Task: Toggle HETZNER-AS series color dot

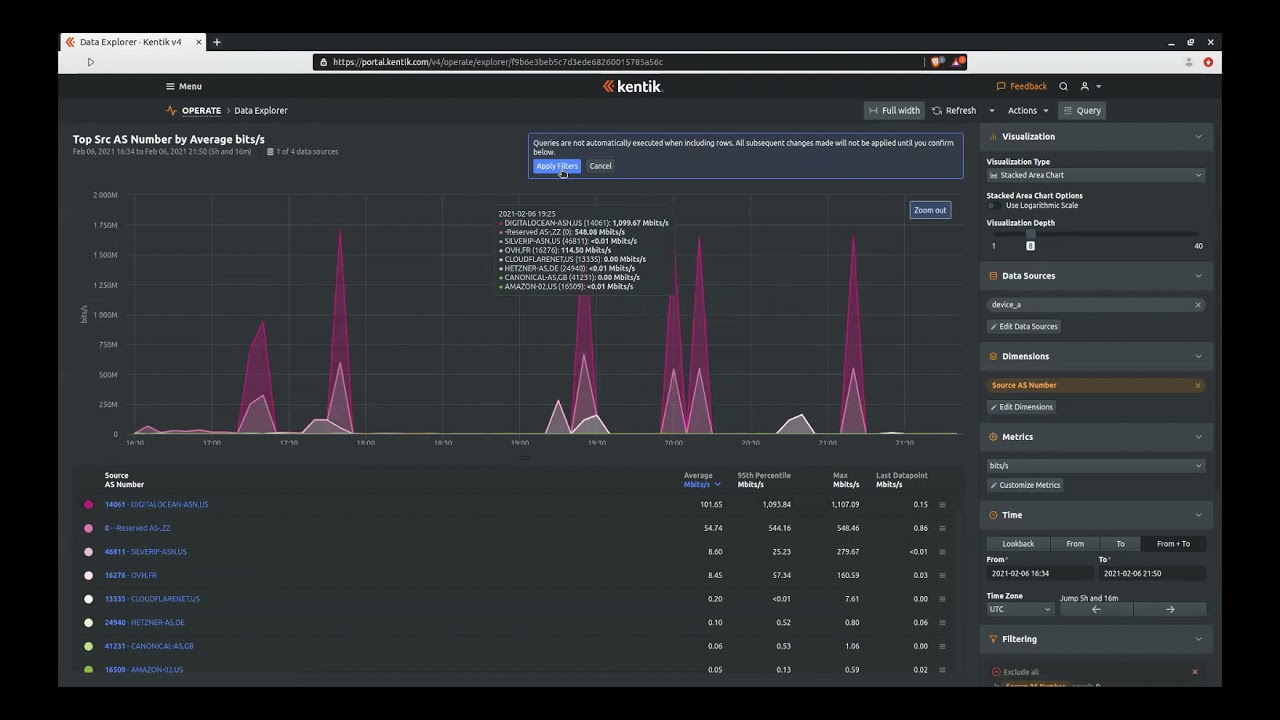Action: pos(89,622)
